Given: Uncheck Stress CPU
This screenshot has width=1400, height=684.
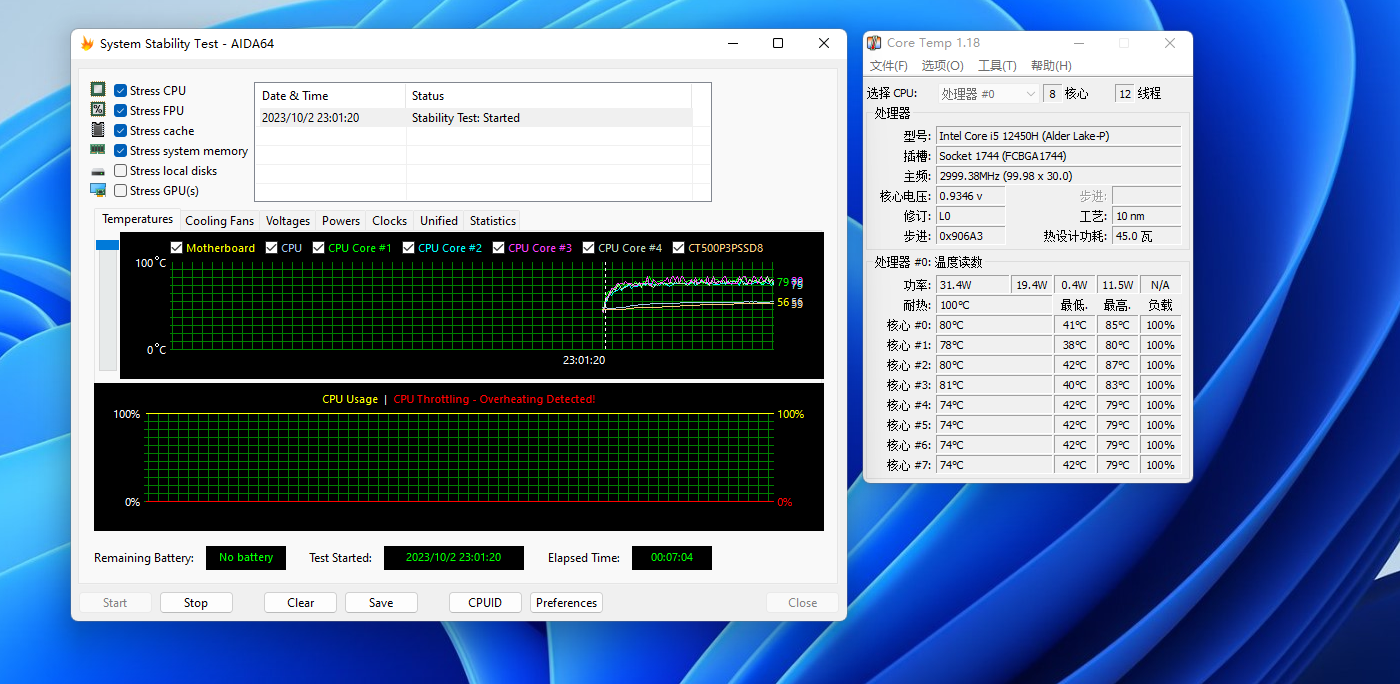Looking at the screenshot, I should pyautogui.click(x=120, y=91).
